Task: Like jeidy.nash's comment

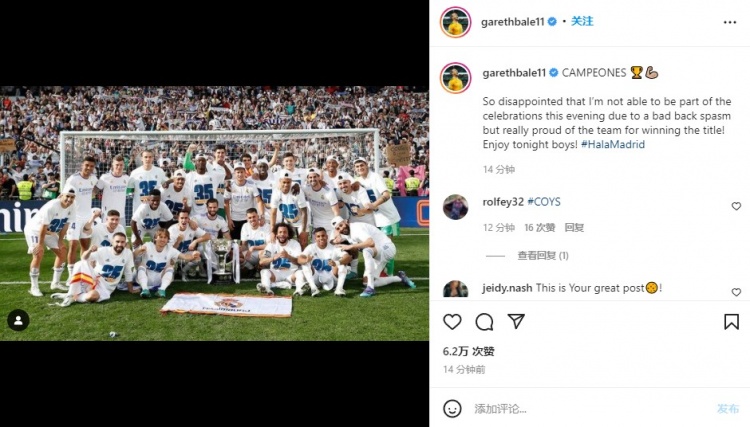Action: [x=736, y=292]
